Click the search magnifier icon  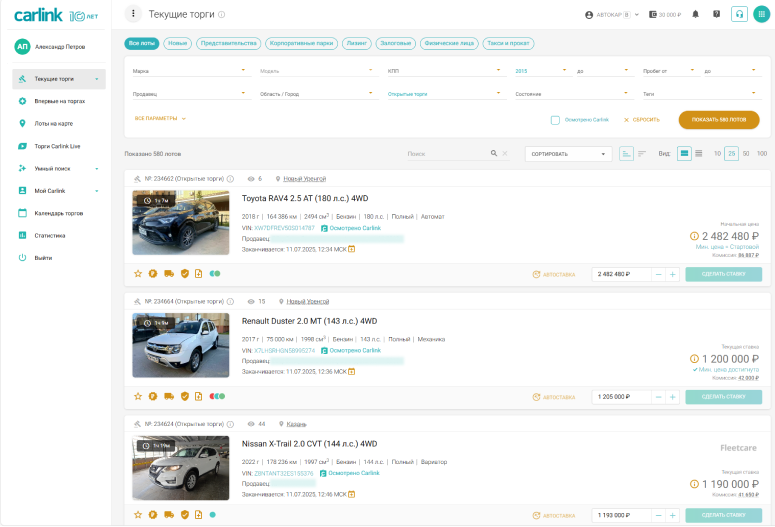point(494,154)
